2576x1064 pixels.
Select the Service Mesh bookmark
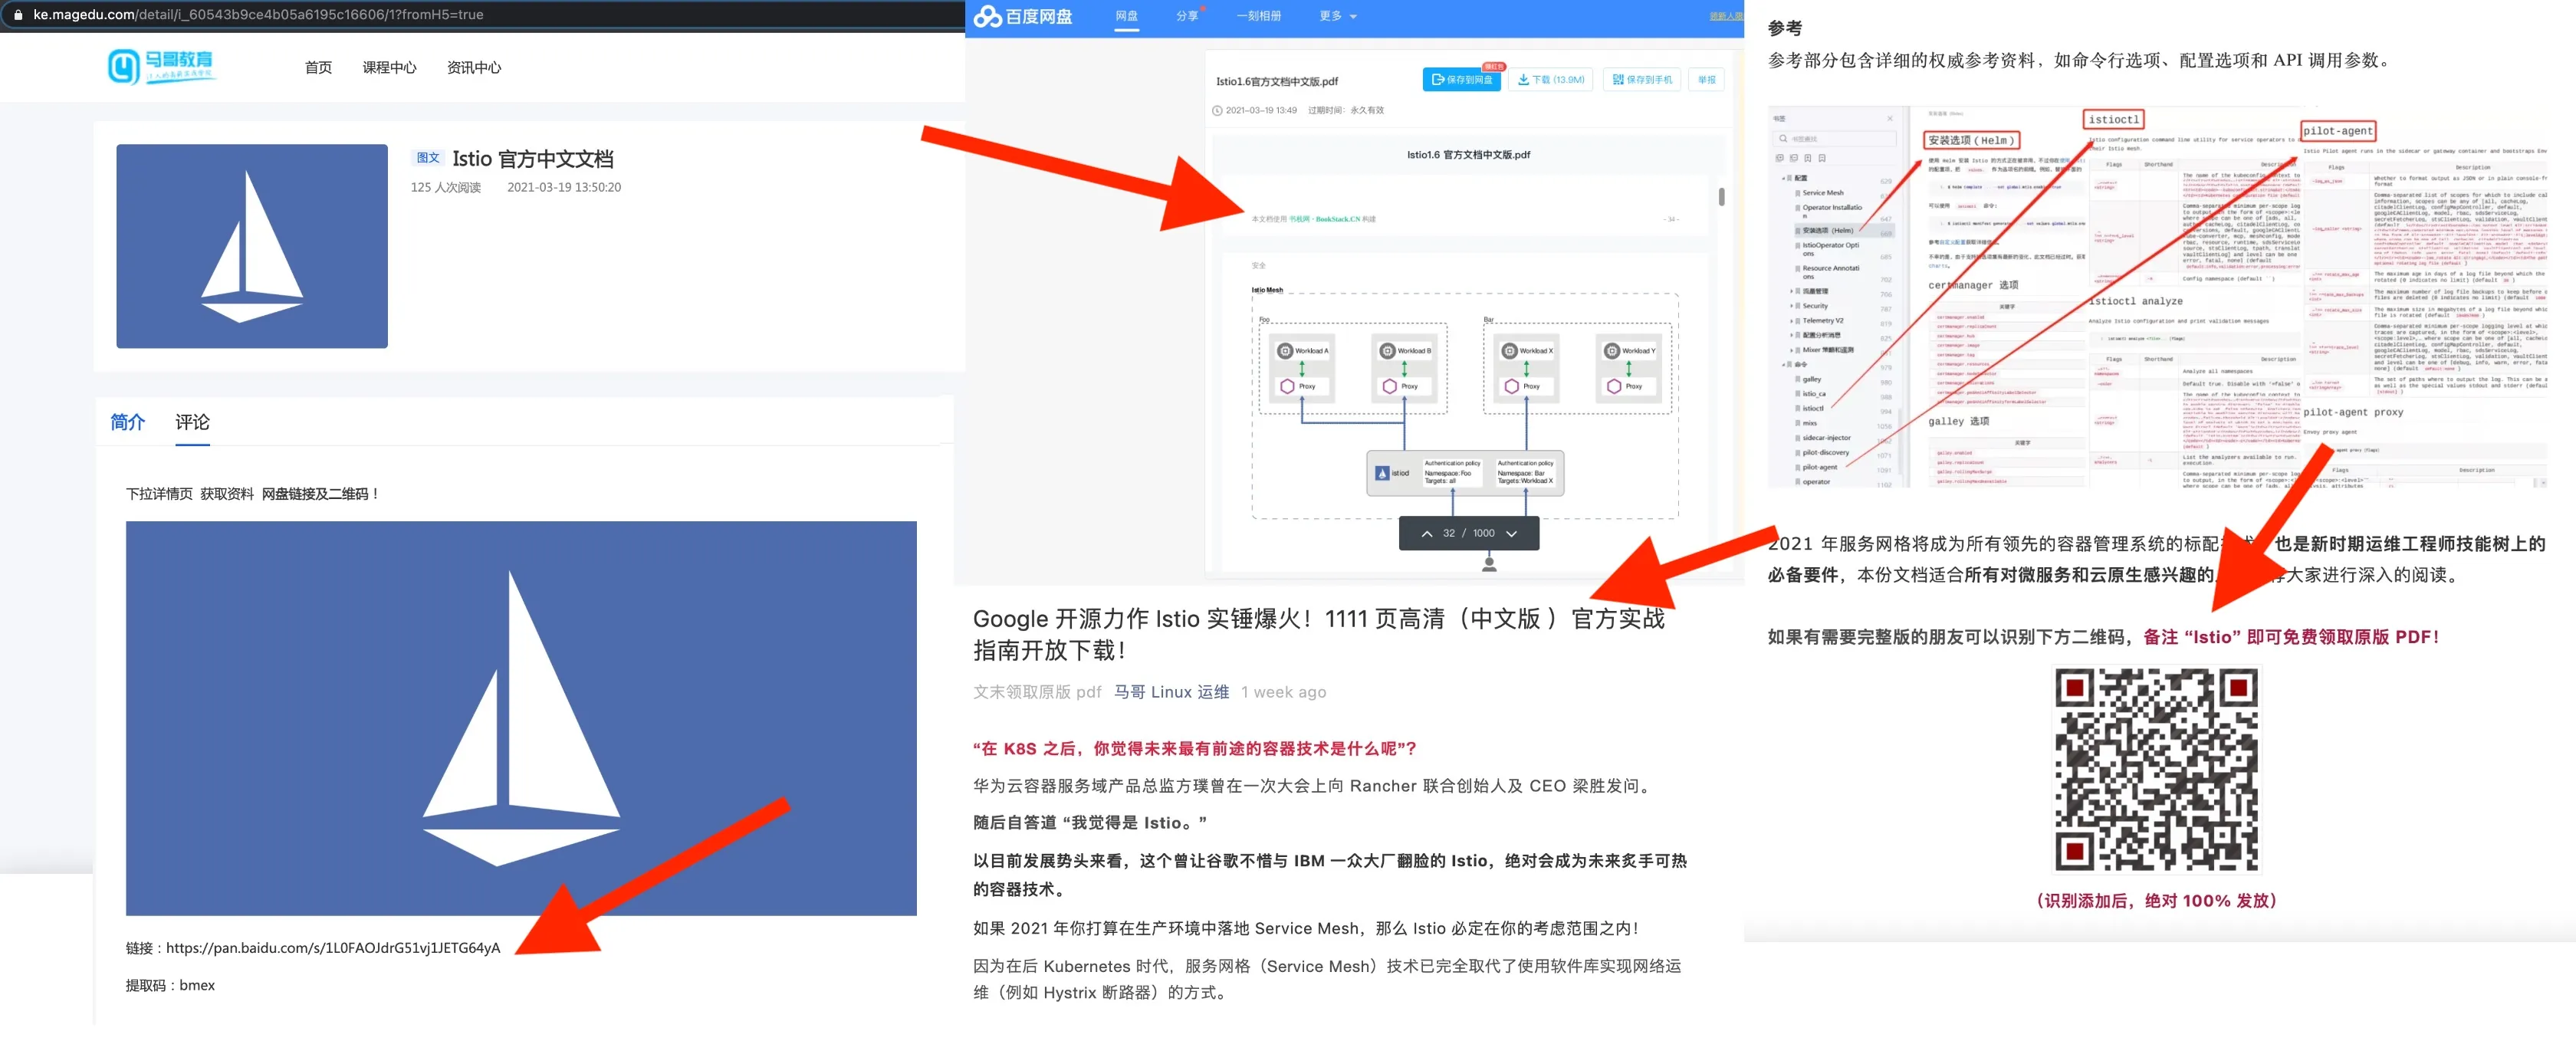click(x=1823, y=193)
